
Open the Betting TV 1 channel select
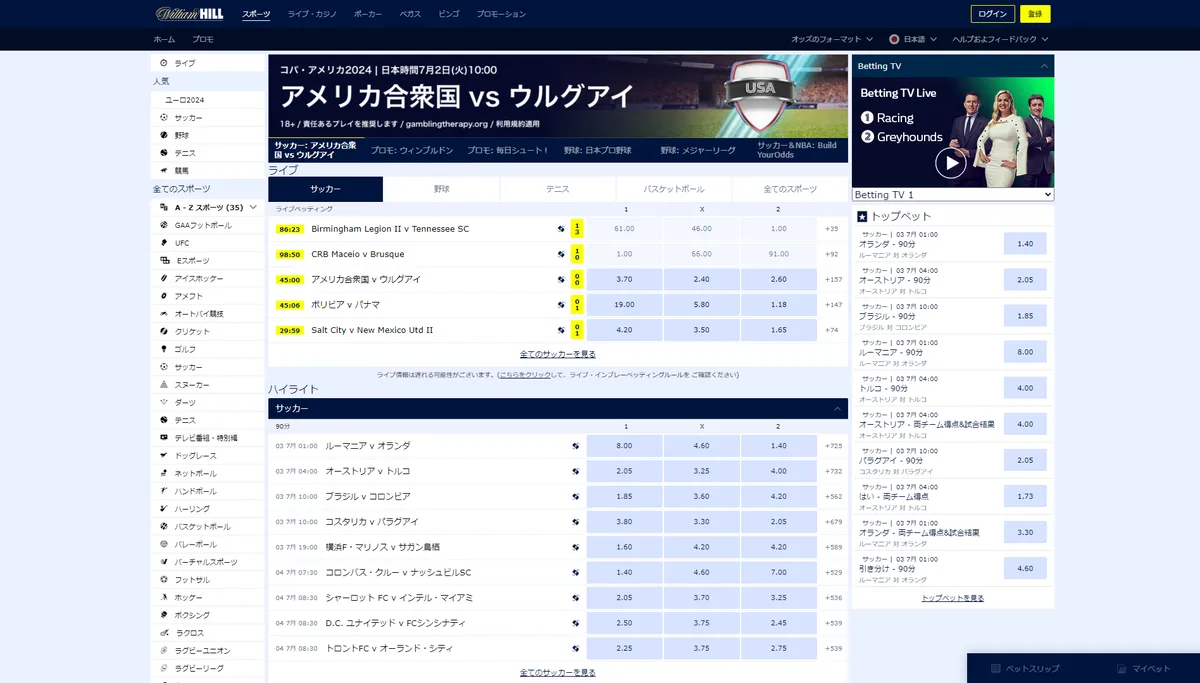point(953,194)
